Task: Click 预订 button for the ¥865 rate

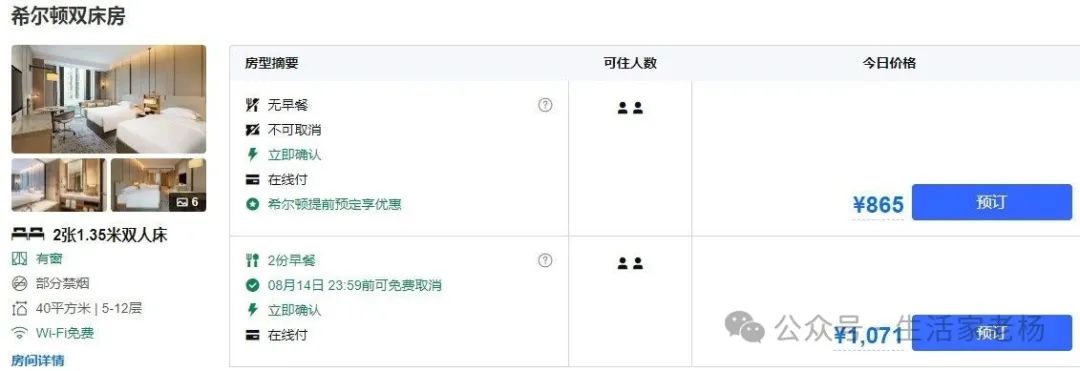Action: point(992,202)
